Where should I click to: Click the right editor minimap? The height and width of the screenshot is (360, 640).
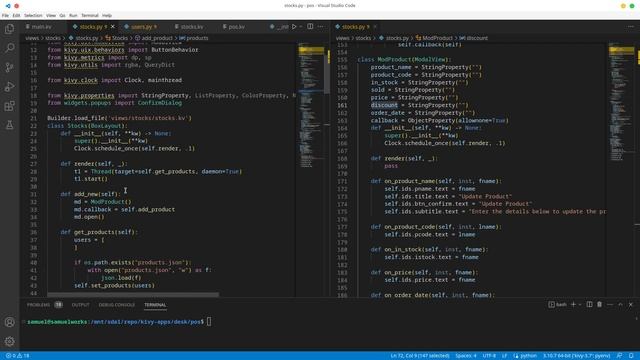tap(622, 169)
